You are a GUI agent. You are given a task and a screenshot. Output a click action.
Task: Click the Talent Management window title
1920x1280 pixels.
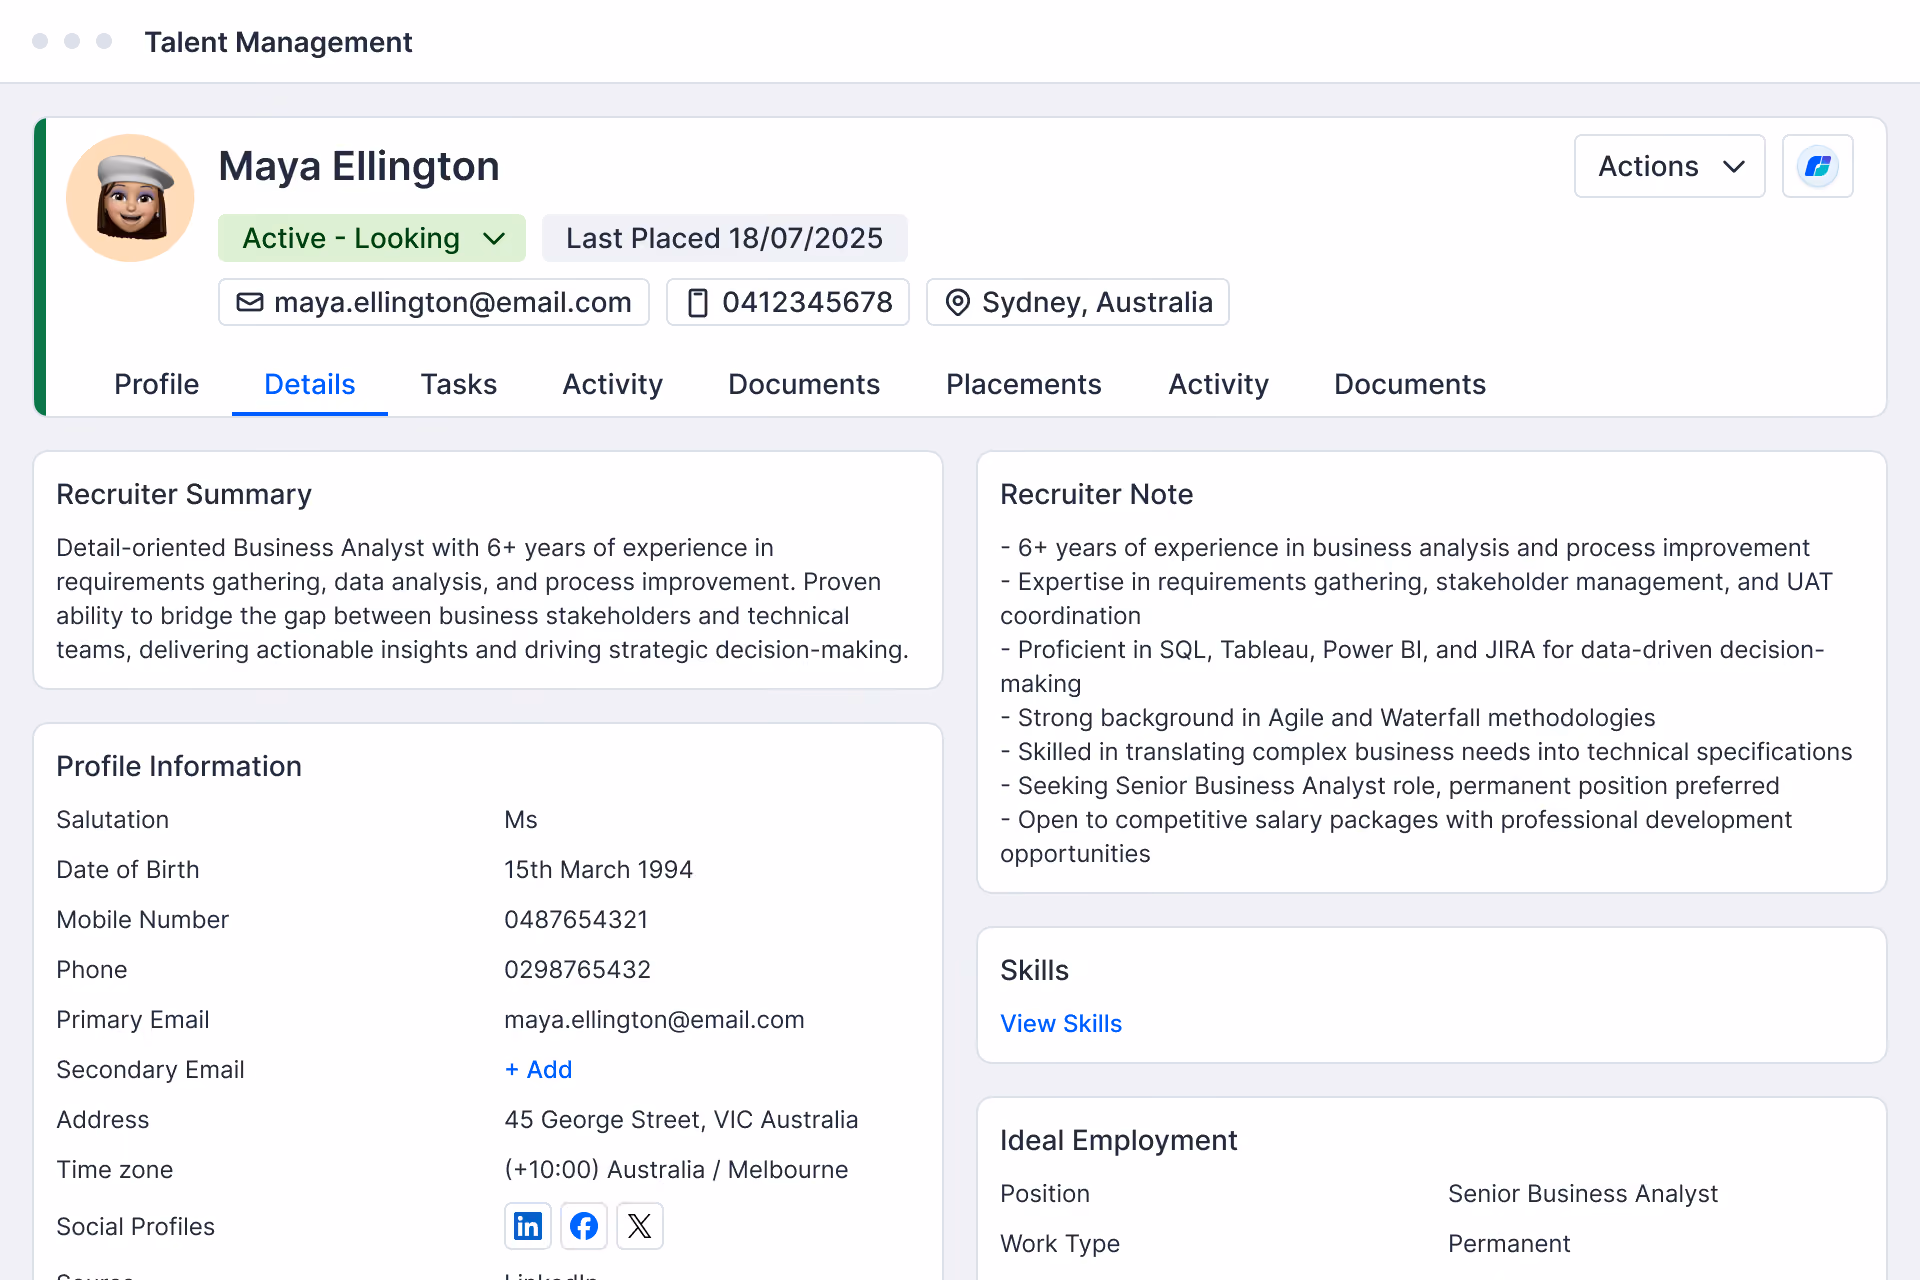pyautogui.click(x=278, y=42)
